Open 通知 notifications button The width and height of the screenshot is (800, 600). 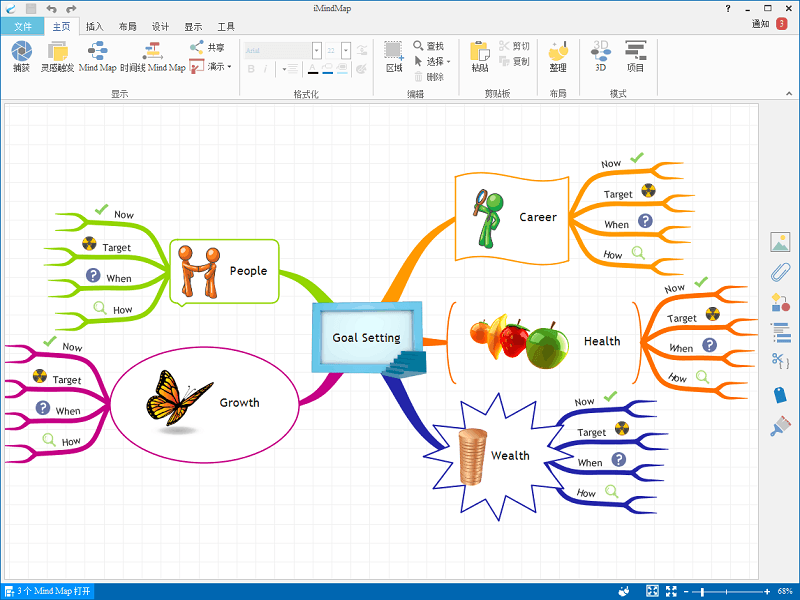[x=769, y=23]
